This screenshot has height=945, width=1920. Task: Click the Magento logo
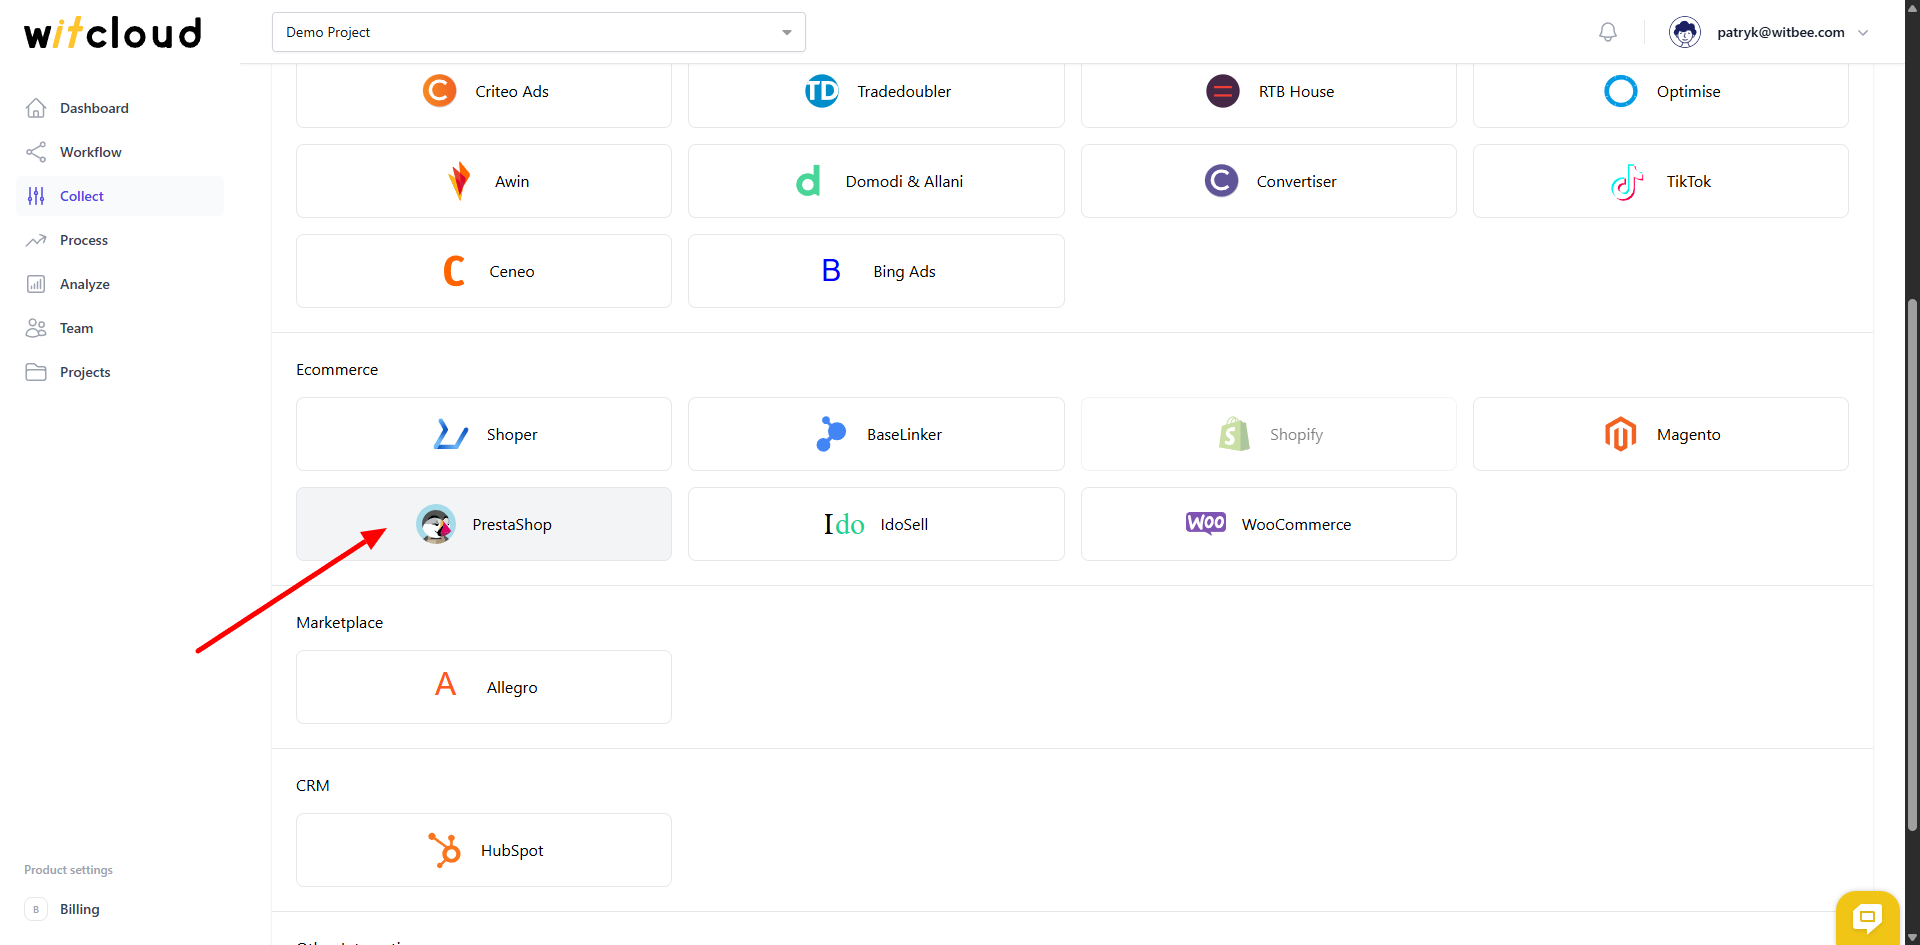[1621, 434]
